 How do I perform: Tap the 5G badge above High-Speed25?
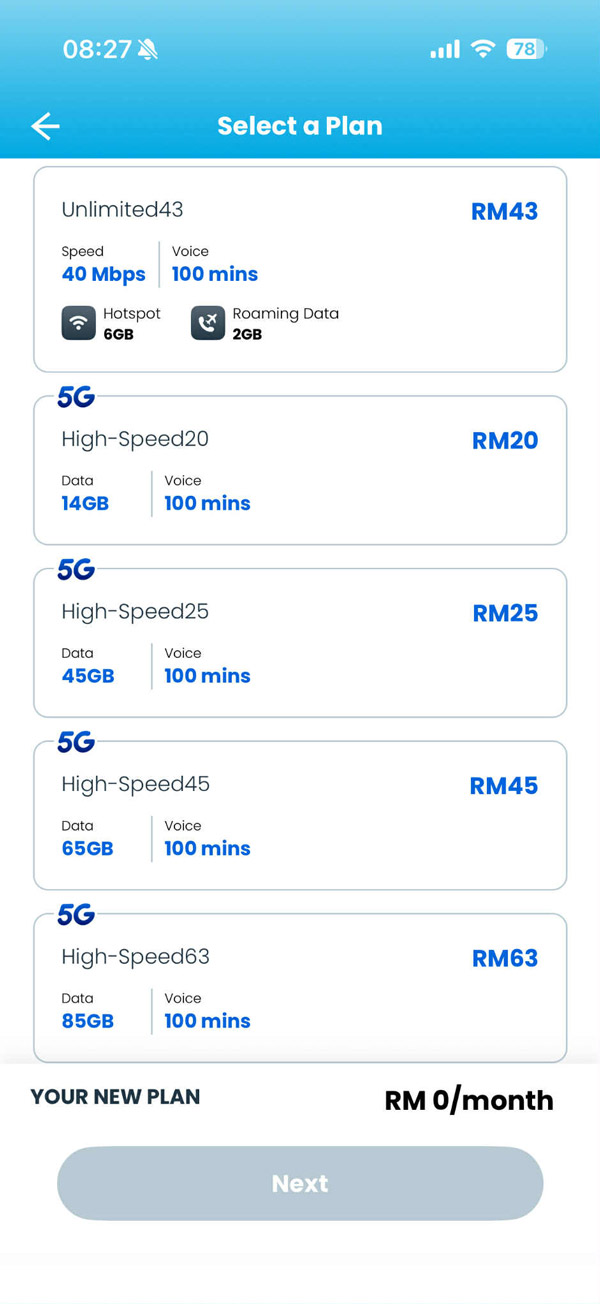[76, 570]
